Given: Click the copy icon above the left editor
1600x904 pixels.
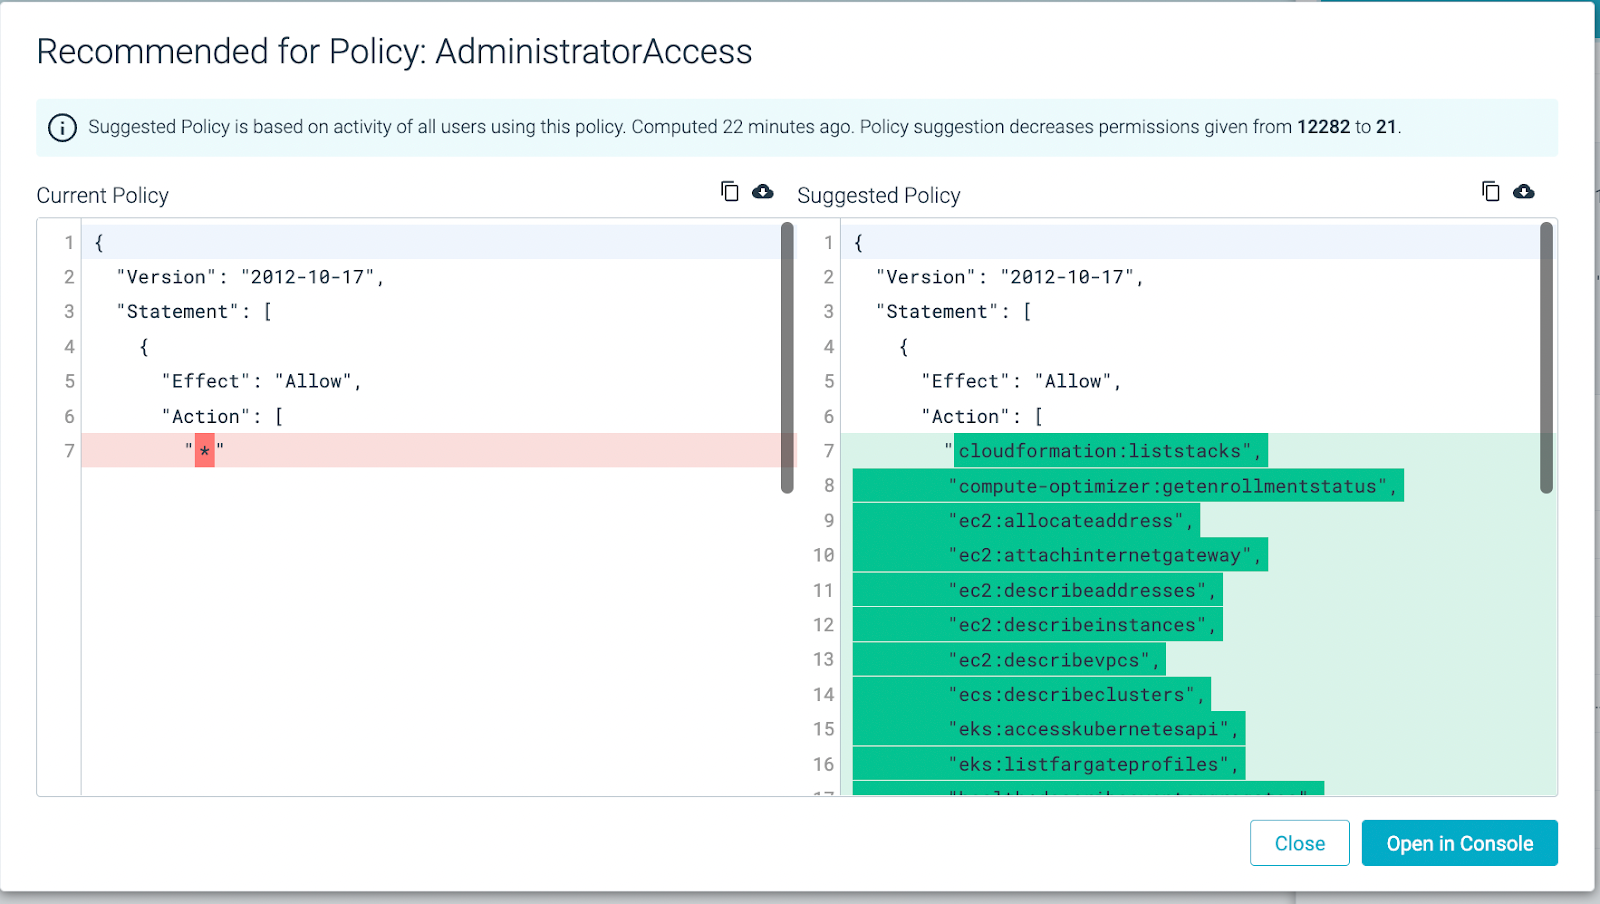Looking at the screenshot, I should tap(729, 191).
